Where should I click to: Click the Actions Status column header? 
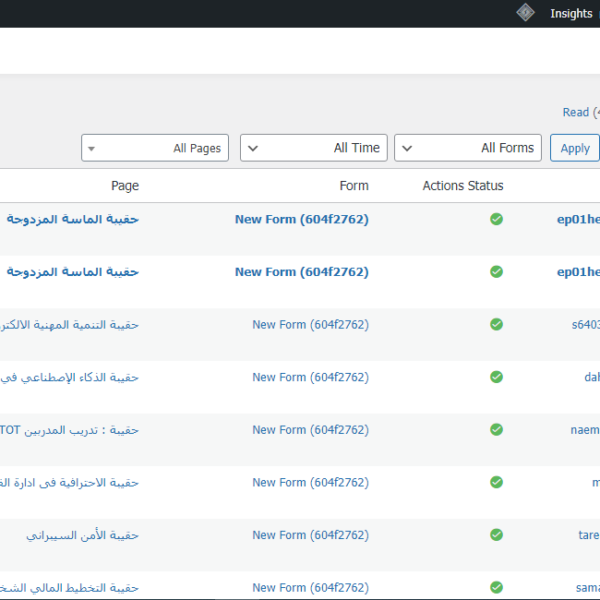click(x=463, y=186)
